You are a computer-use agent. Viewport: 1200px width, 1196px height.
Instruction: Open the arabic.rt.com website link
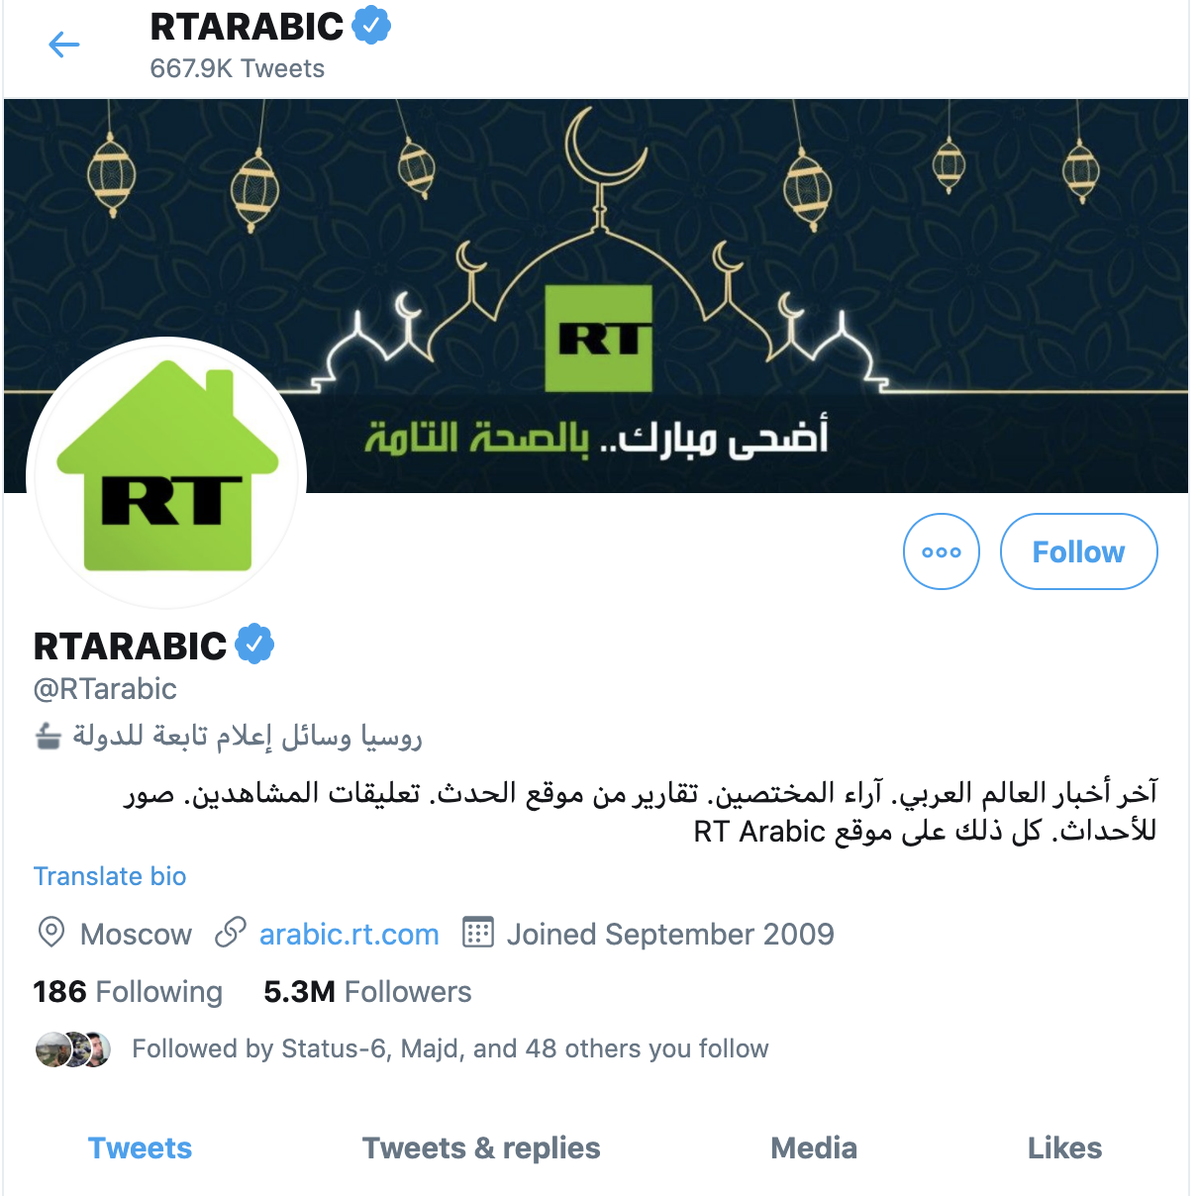[x=349, y=934]
